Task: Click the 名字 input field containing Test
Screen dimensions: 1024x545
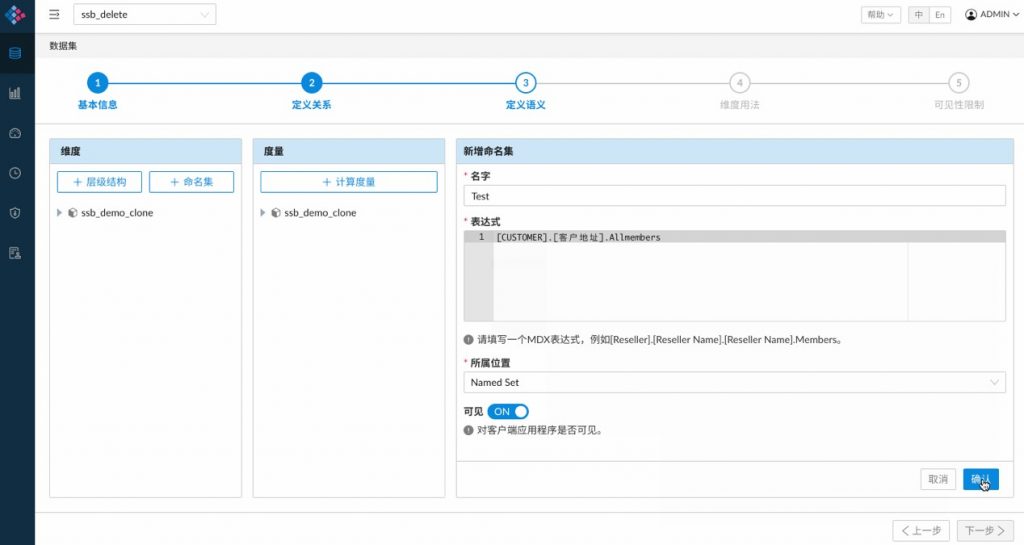Action: [x=735, y=196]
